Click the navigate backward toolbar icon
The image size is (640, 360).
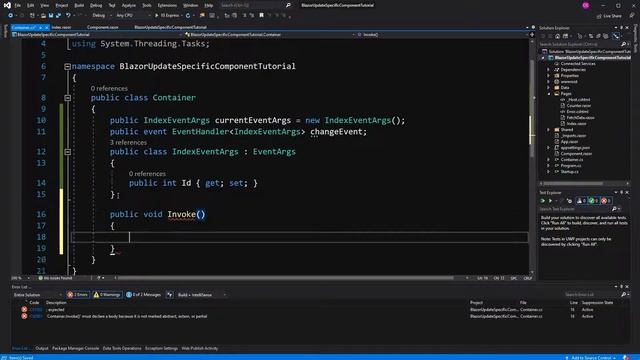pos(10,16)
